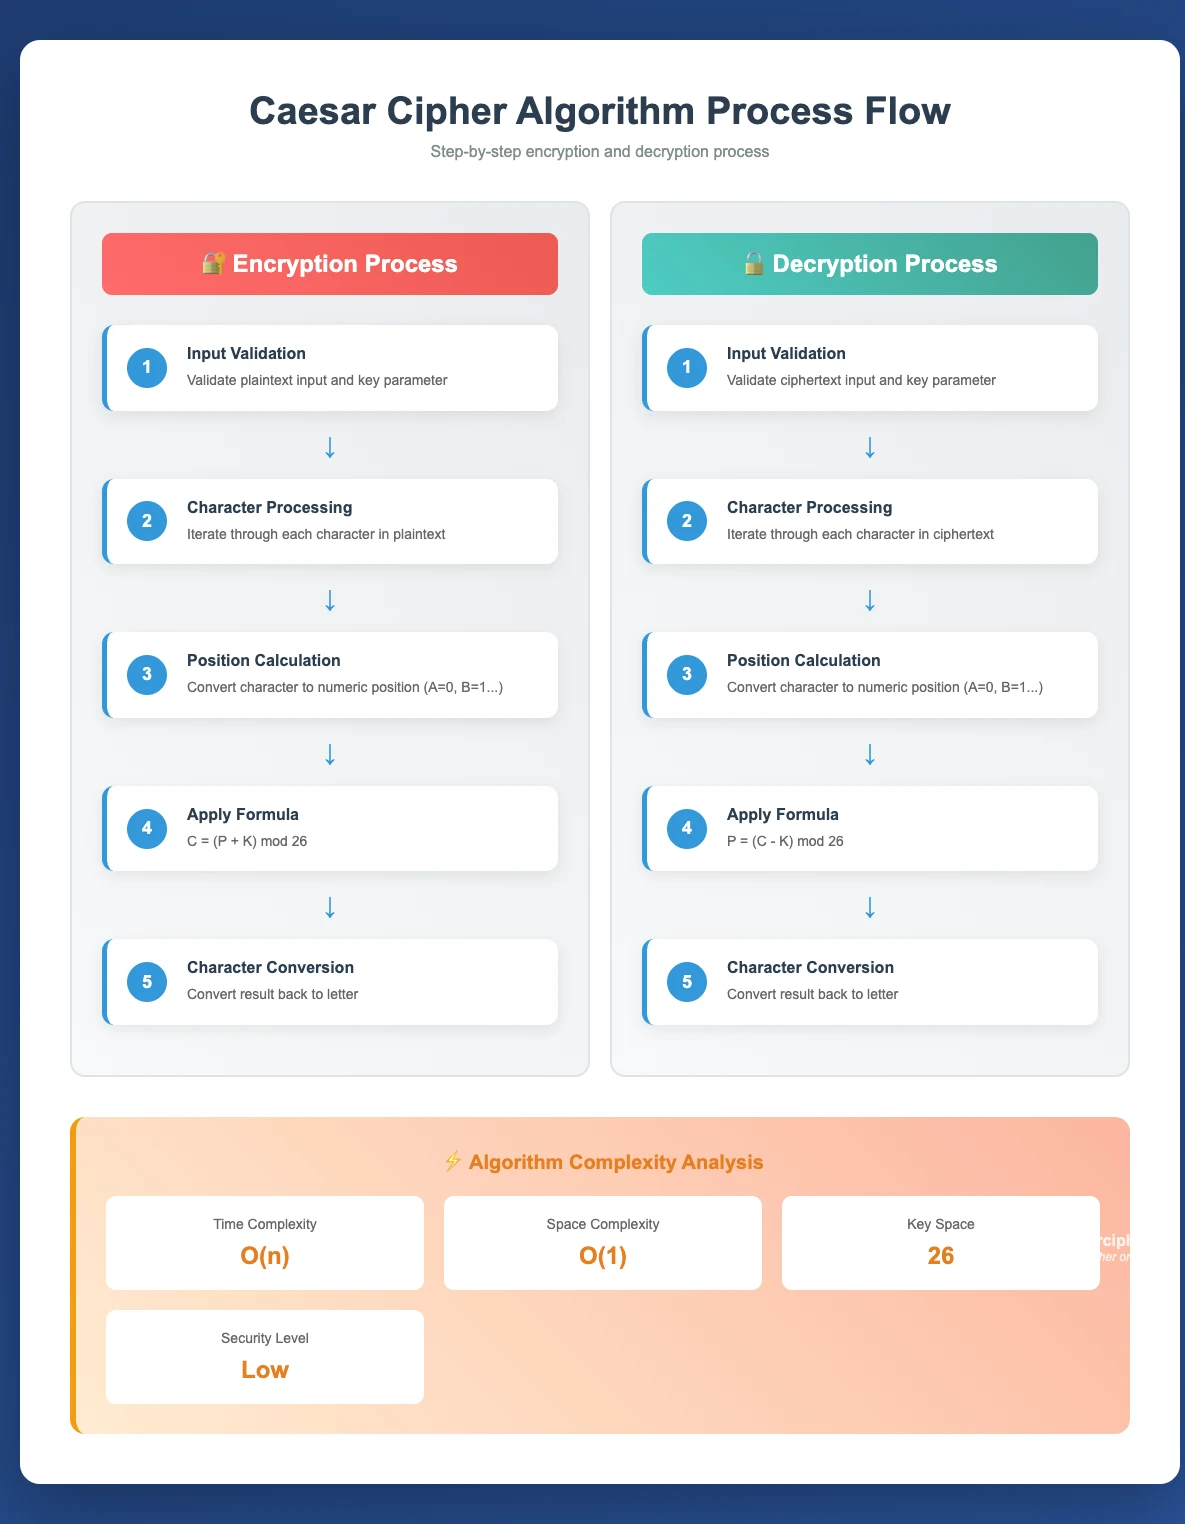The height and width of the screenshot is (1524, 1185).
Task: Select the Encryption Process header banner
Action: (x=330, y=264)
